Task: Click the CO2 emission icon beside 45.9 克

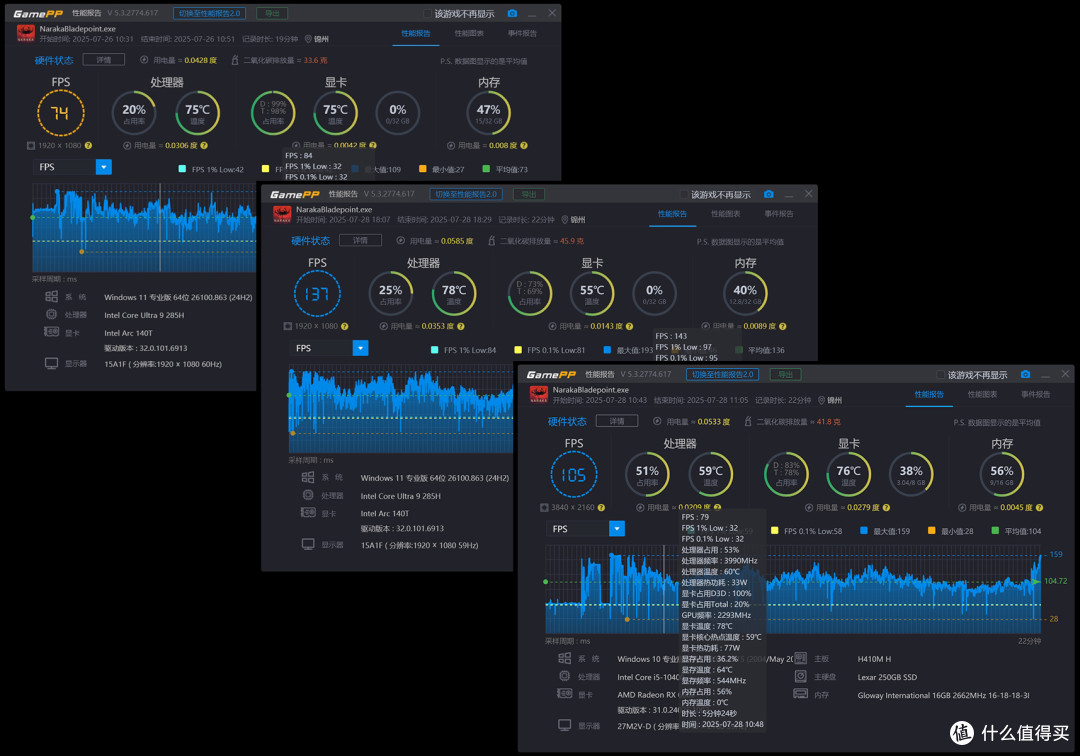Action: pos(491,241)
